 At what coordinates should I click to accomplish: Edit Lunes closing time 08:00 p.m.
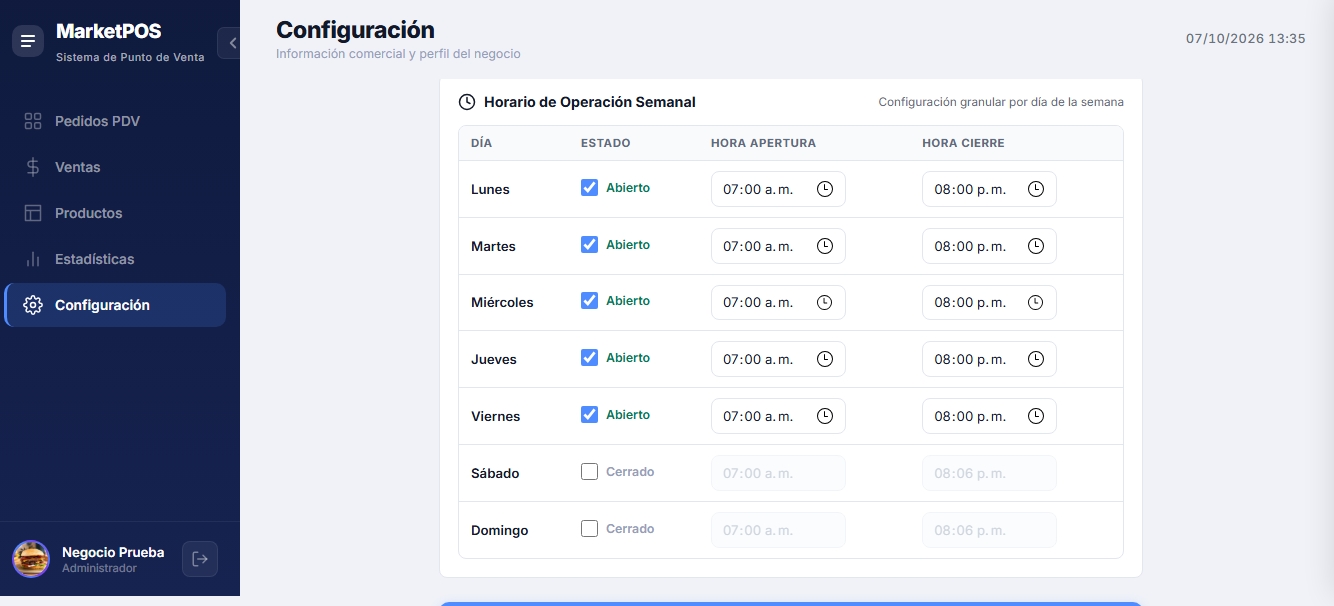click(x=989, y=189)
